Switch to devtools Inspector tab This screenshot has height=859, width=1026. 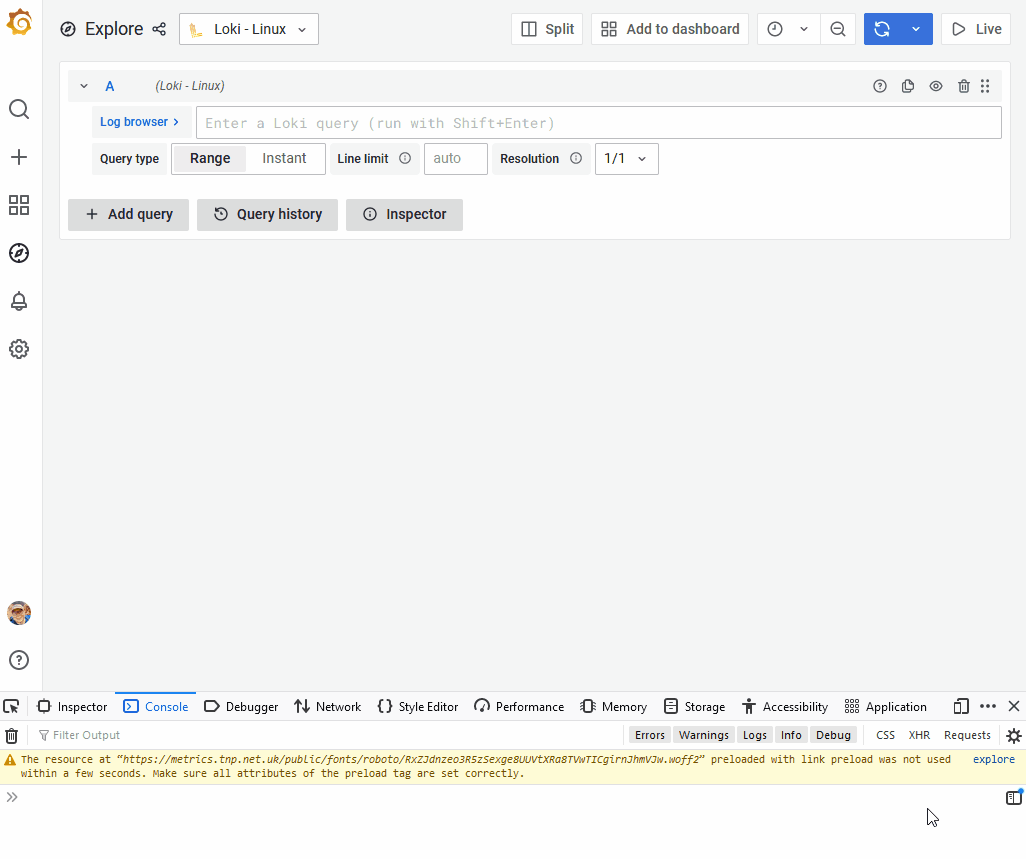point(73,707)
